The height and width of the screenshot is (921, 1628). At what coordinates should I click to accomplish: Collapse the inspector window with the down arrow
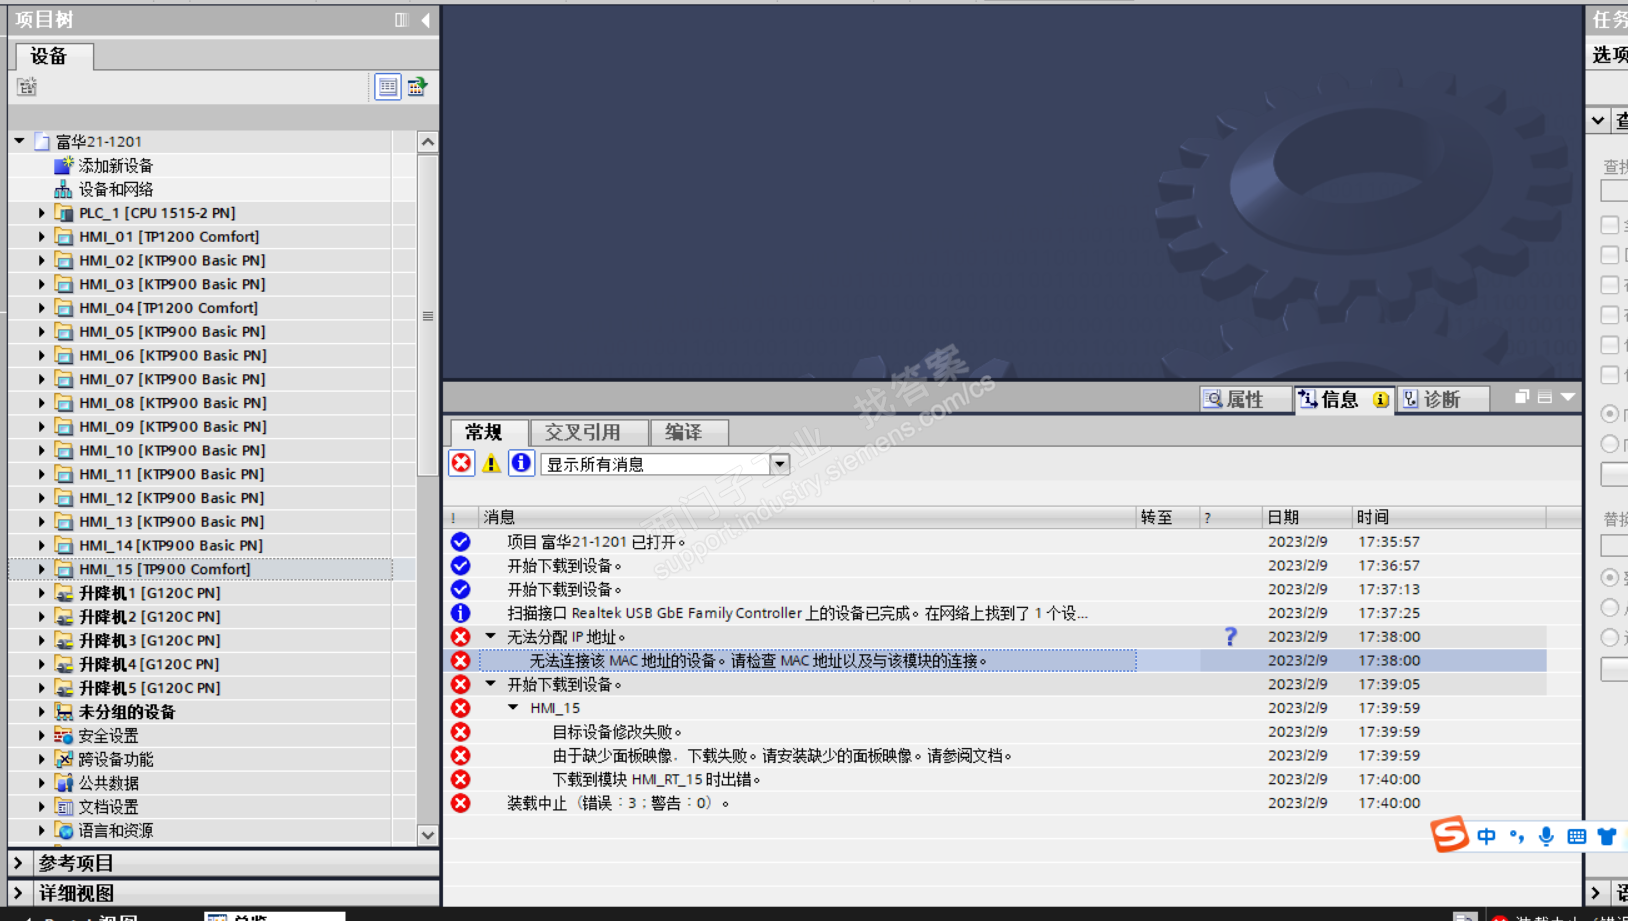[x=1568, y=397]
